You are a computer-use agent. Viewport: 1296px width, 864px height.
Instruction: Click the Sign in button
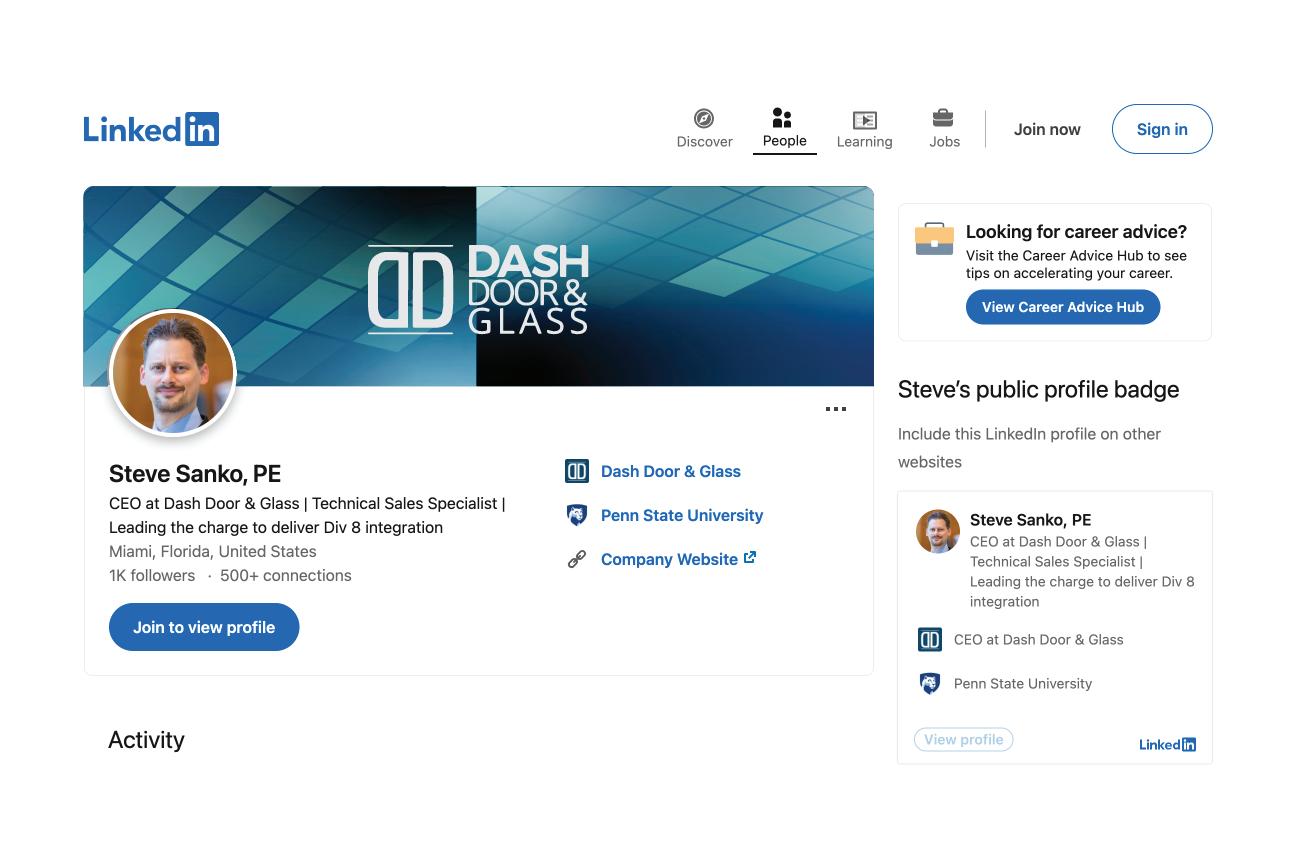[1162, 129]
